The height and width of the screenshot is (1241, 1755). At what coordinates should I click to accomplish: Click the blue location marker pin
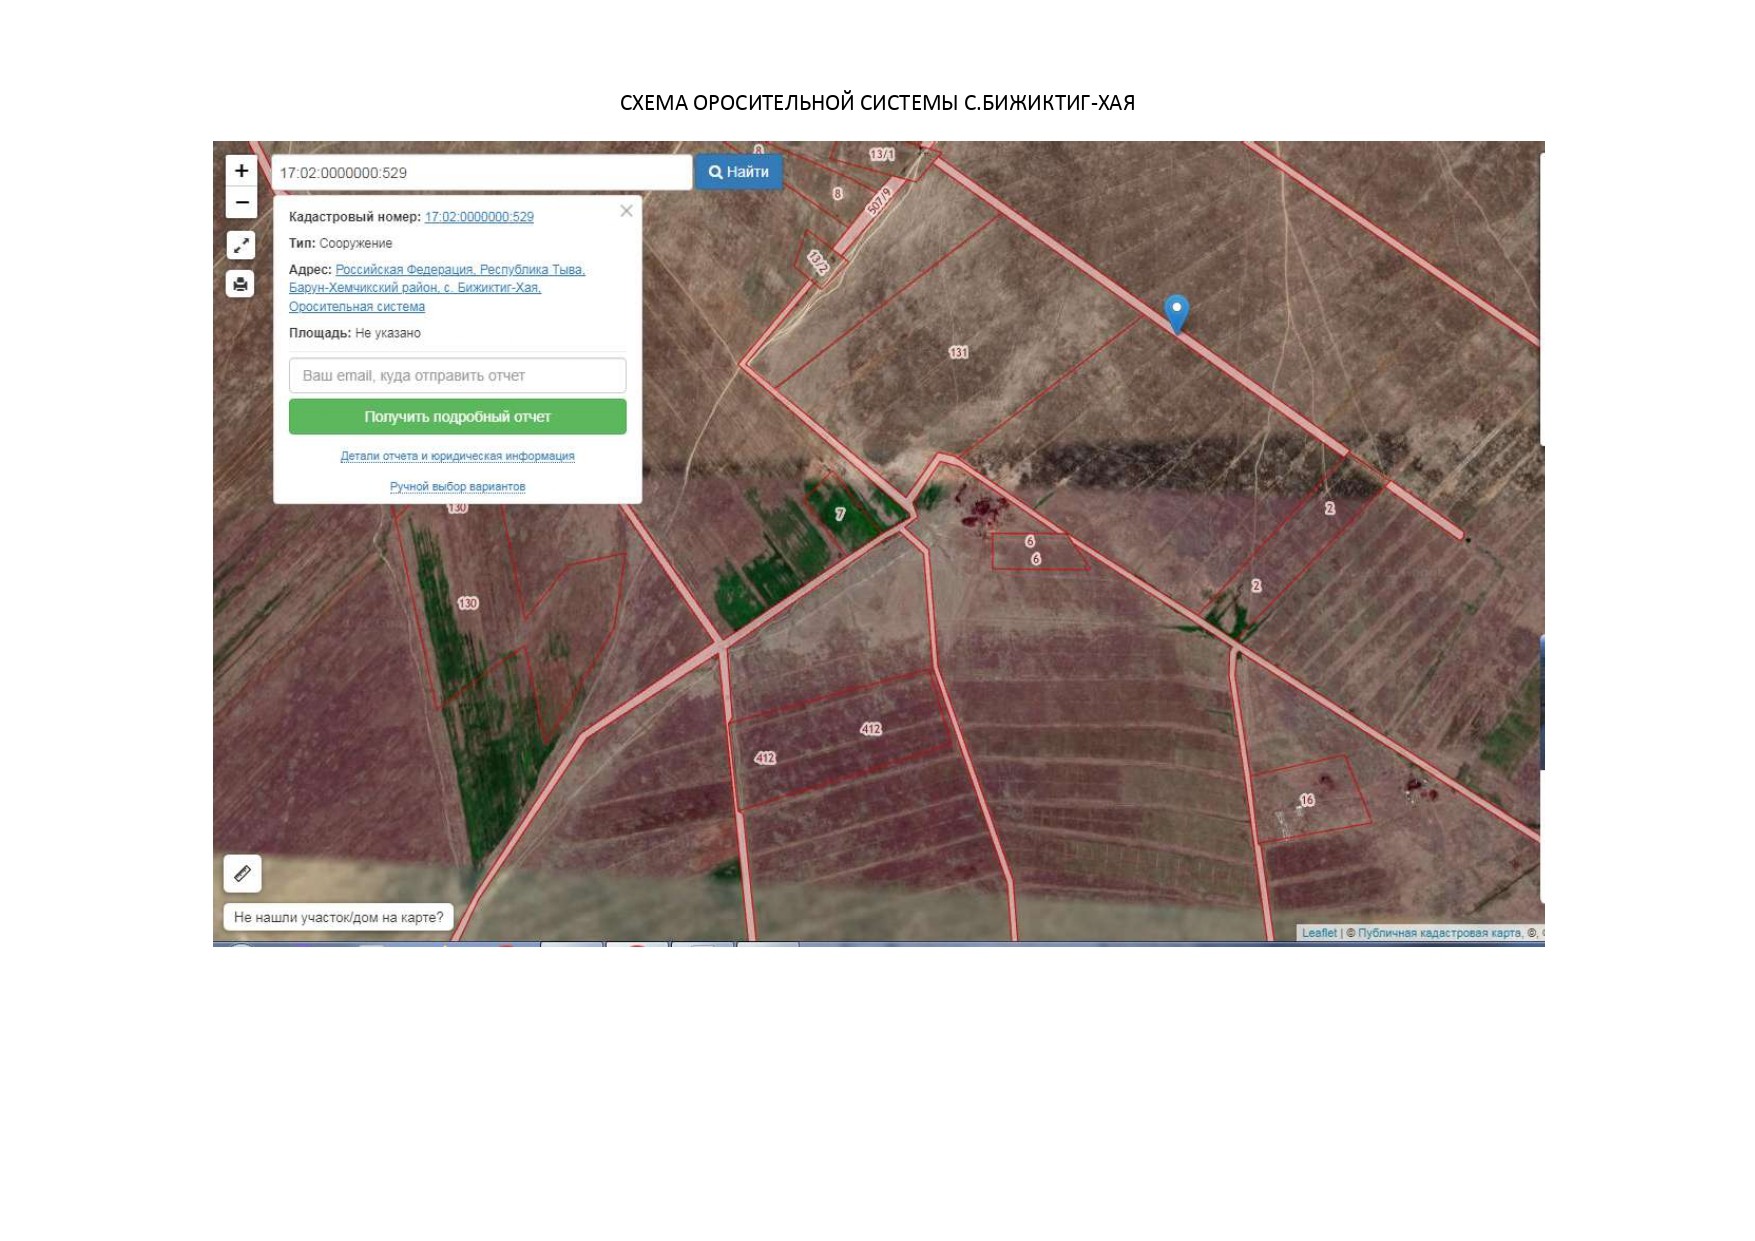coord(1177,311)
